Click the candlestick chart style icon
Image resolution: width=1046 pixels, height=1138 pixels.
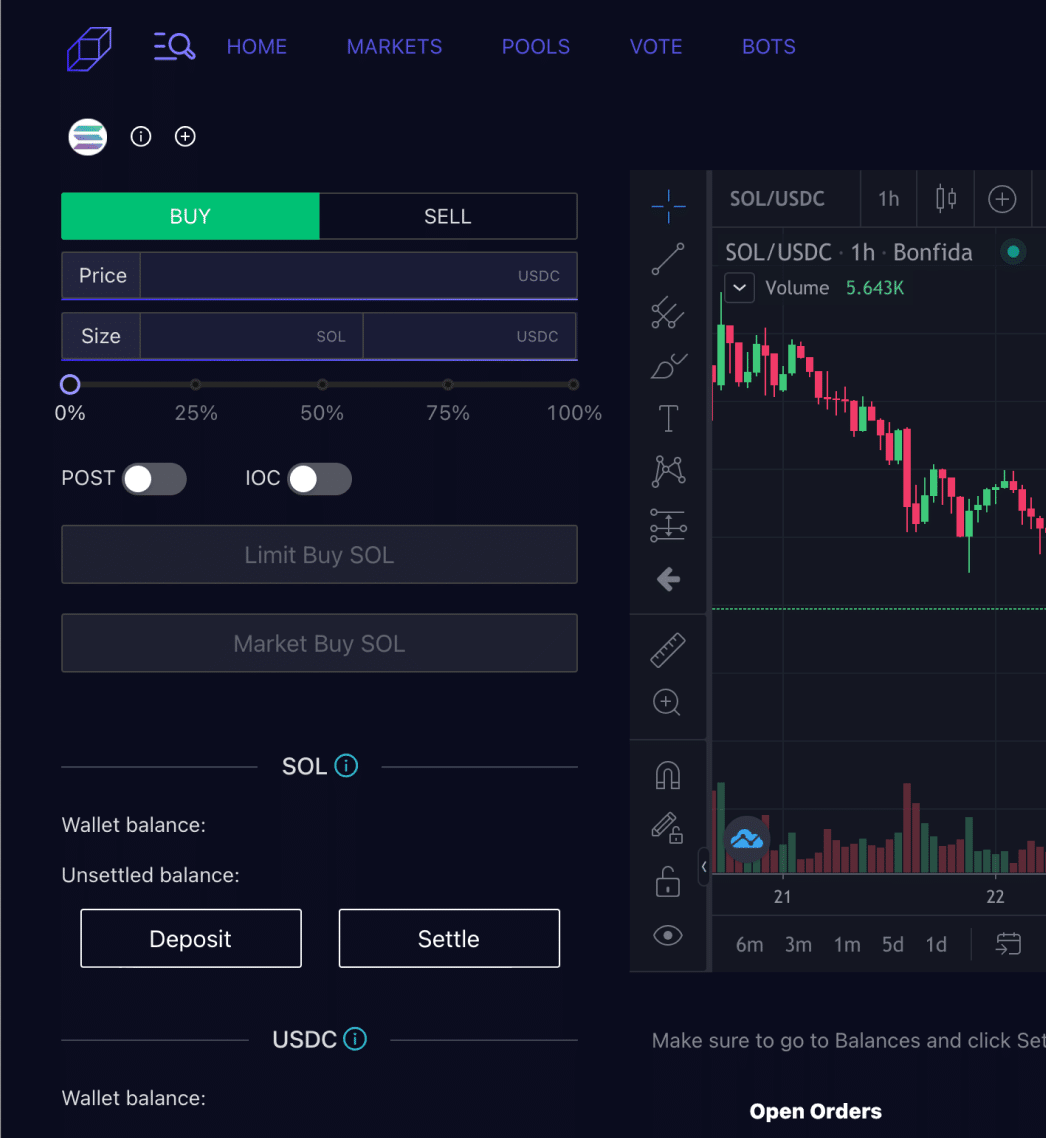(946, 199)
